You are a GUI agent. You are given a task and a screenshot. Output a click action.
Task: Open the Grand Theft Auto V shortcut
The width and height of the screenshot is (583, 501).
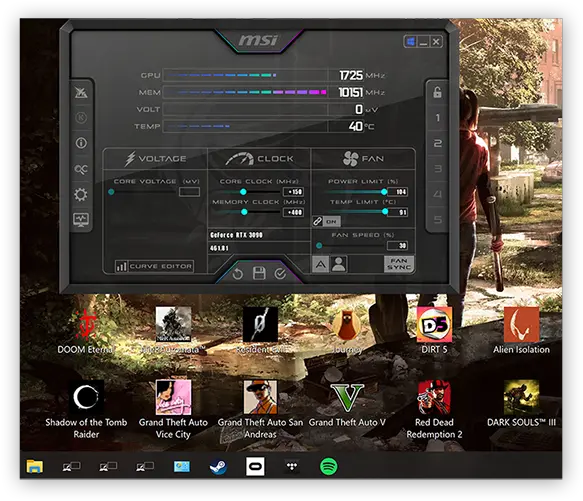[347, 405]
